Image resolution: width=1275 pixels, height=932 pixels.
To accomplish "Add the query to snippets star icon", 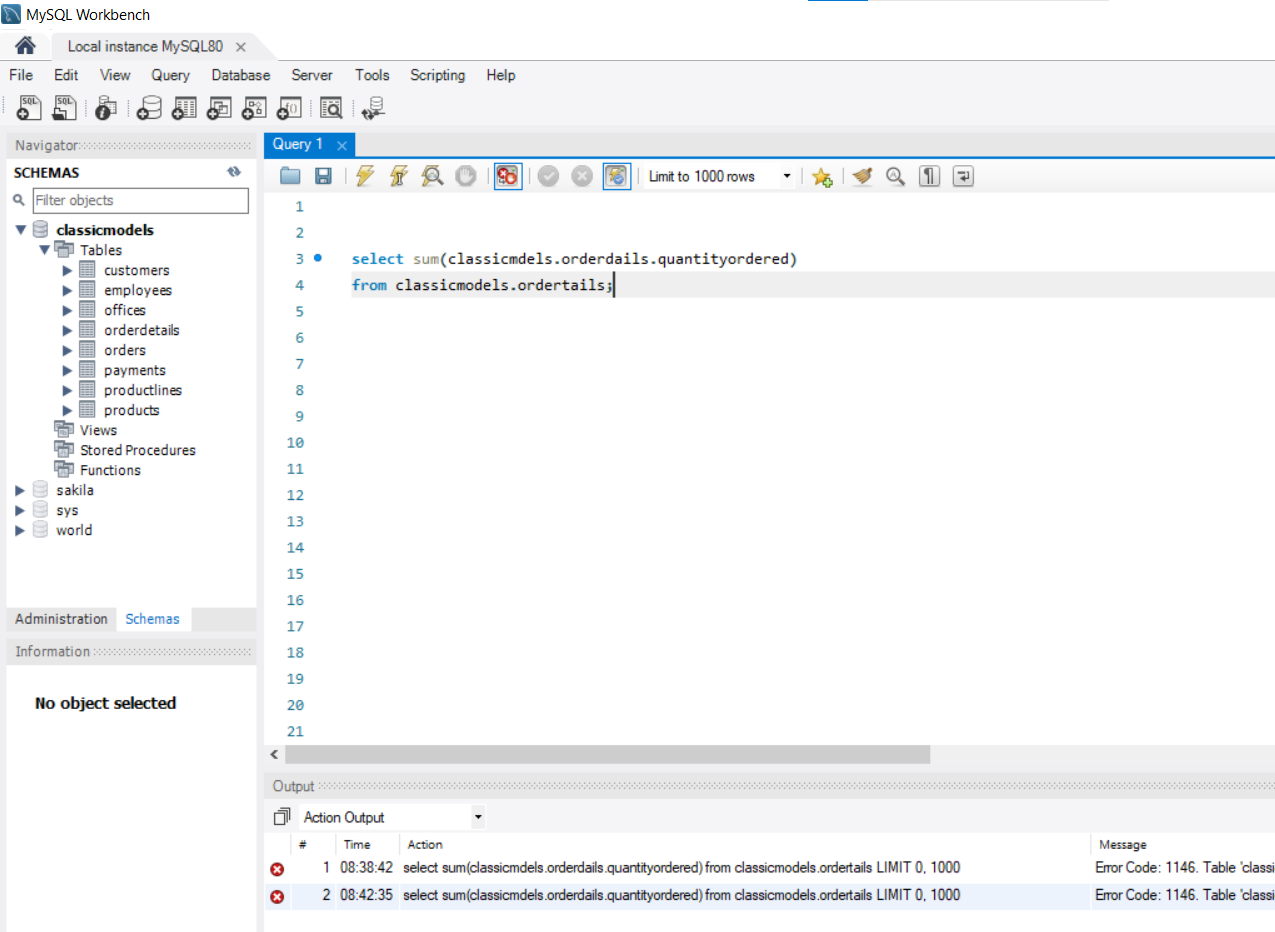I will 822,177.
